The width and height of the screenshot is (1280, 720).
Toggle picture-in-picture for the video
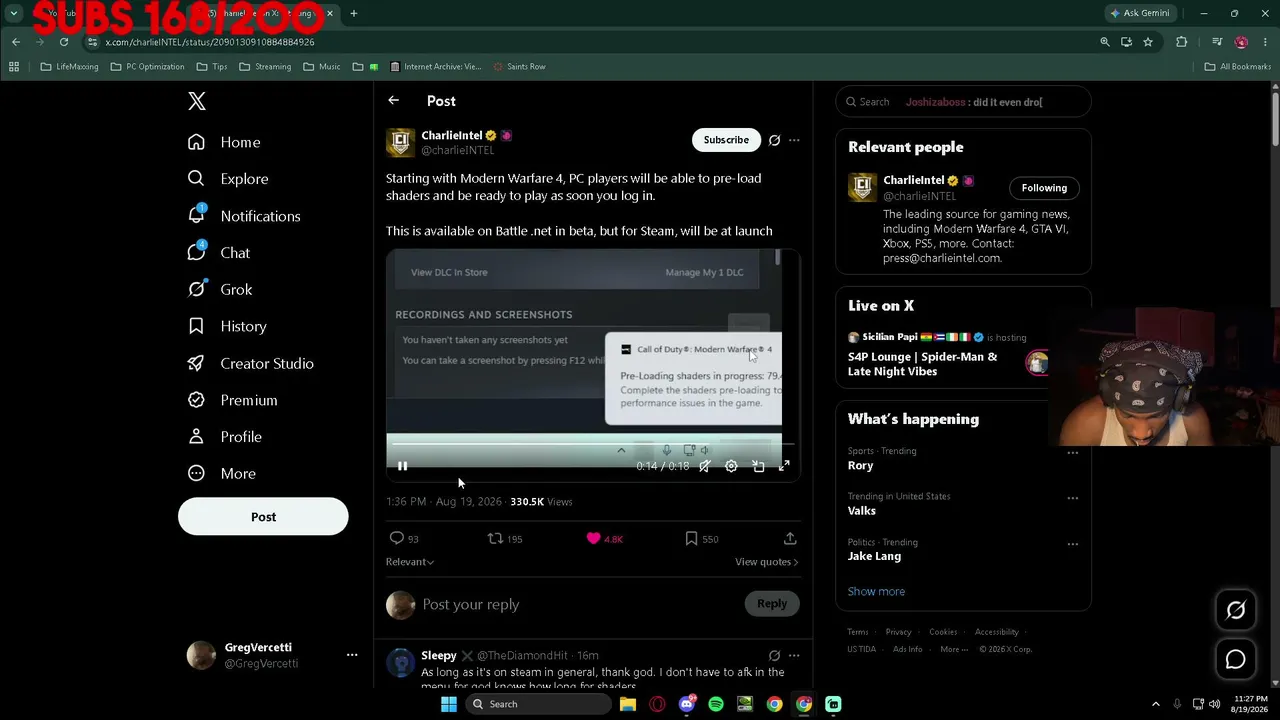point(758,466)
